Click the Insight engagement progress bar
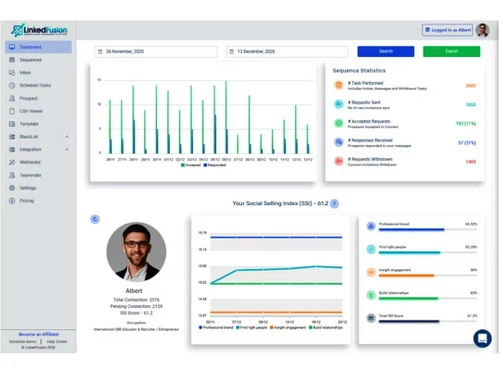This screenshot has height=375, width=500. click(x=428, y=276)
